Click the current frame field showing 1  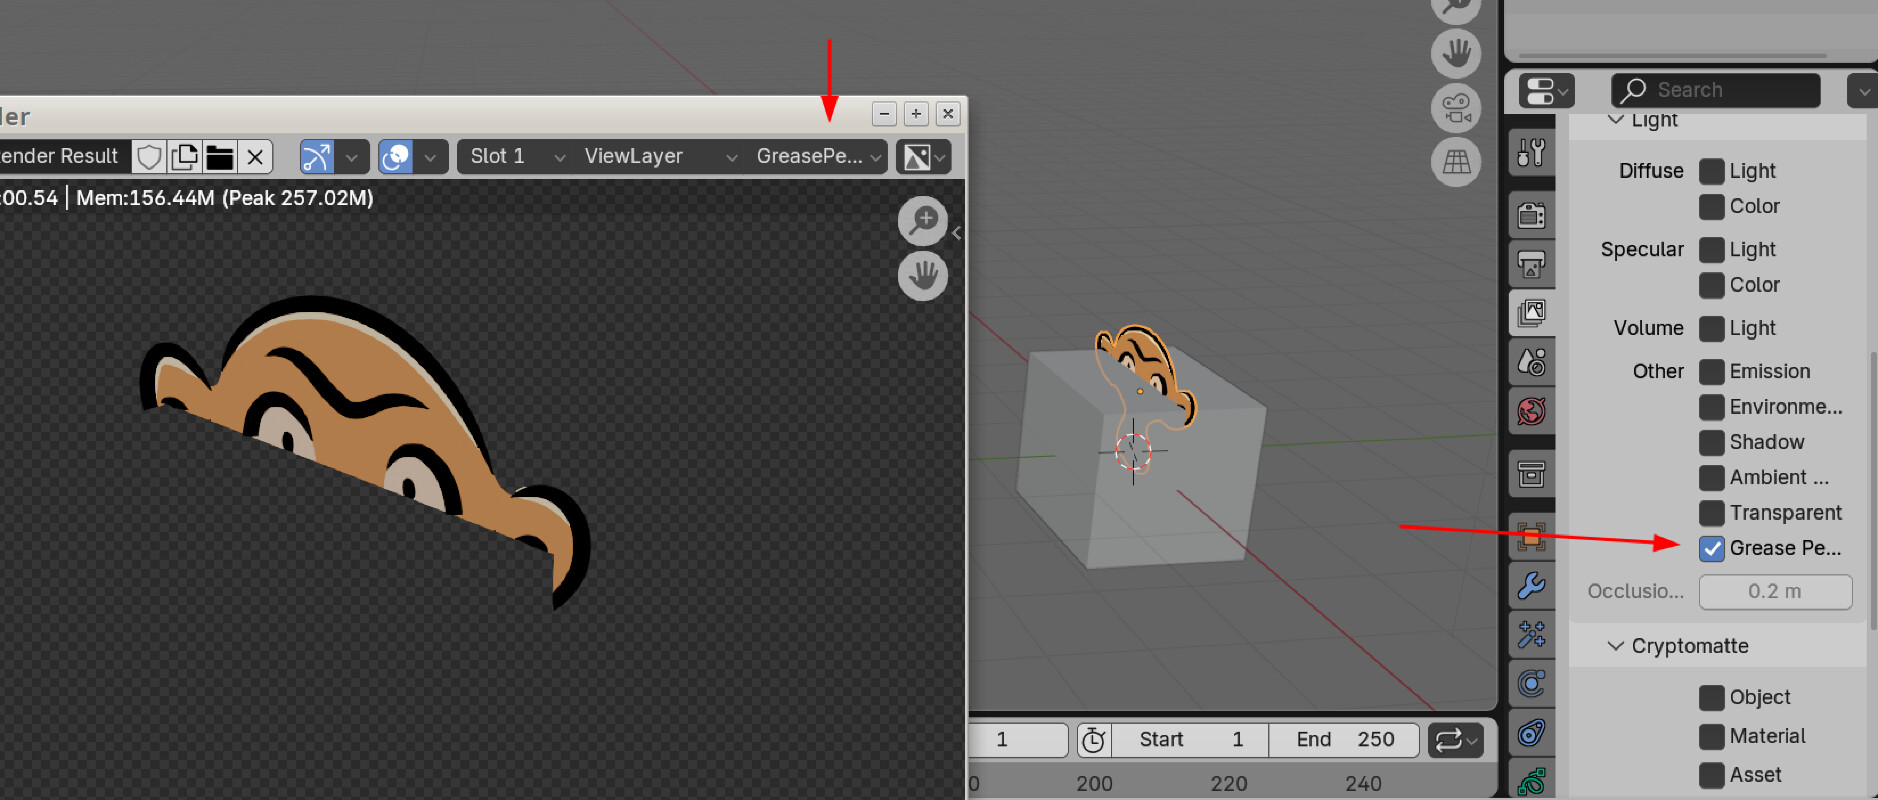(x=1018, y=740)
